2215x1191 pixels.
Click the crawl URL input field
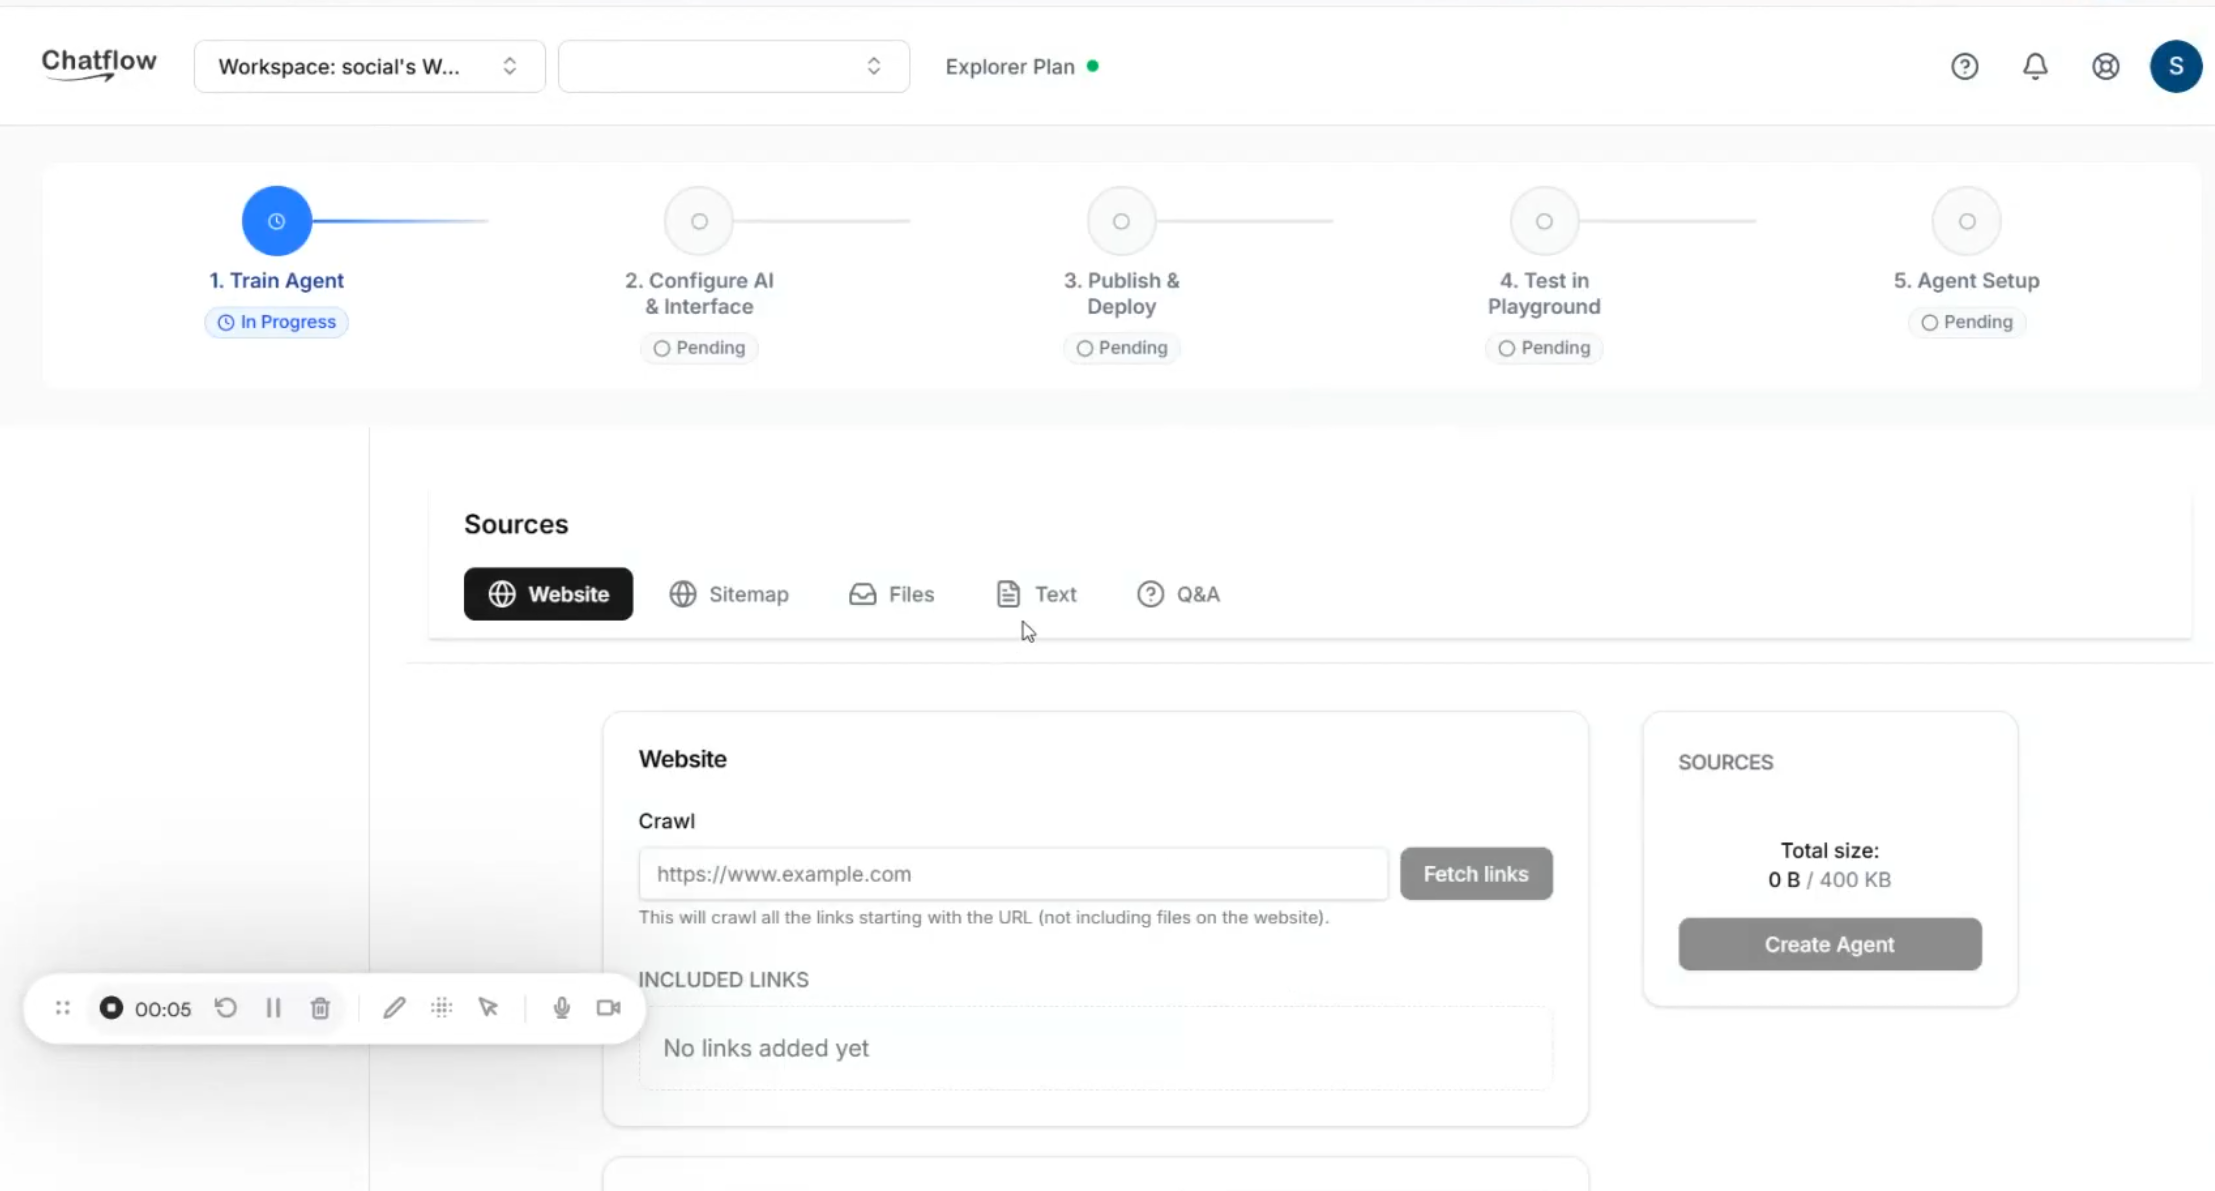point(1012,873)
